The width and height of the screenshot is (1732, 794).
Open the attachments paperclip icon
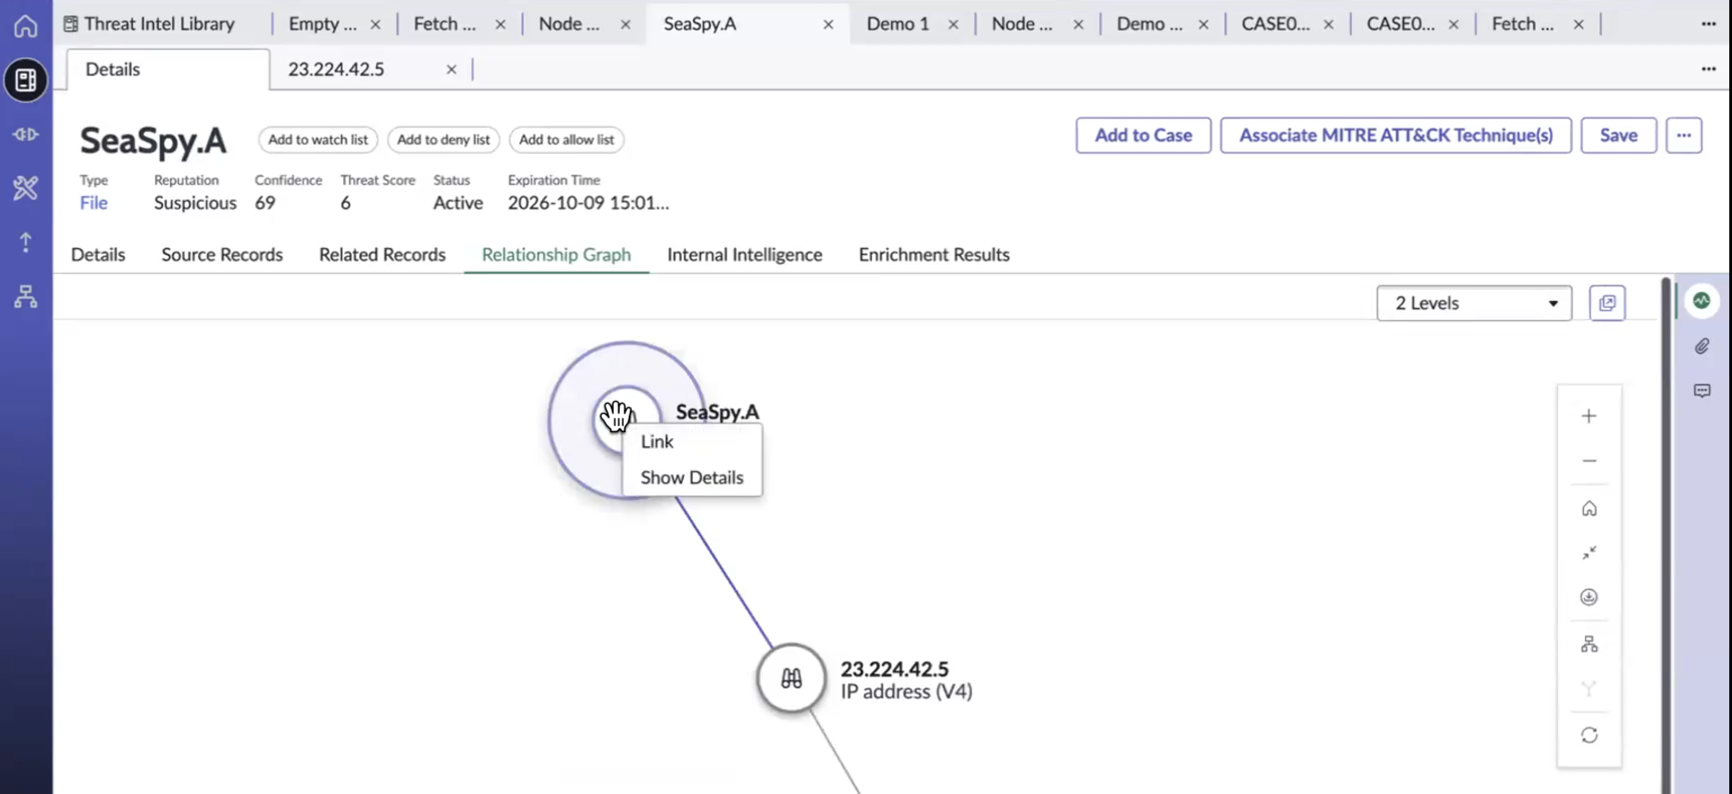1702,346
